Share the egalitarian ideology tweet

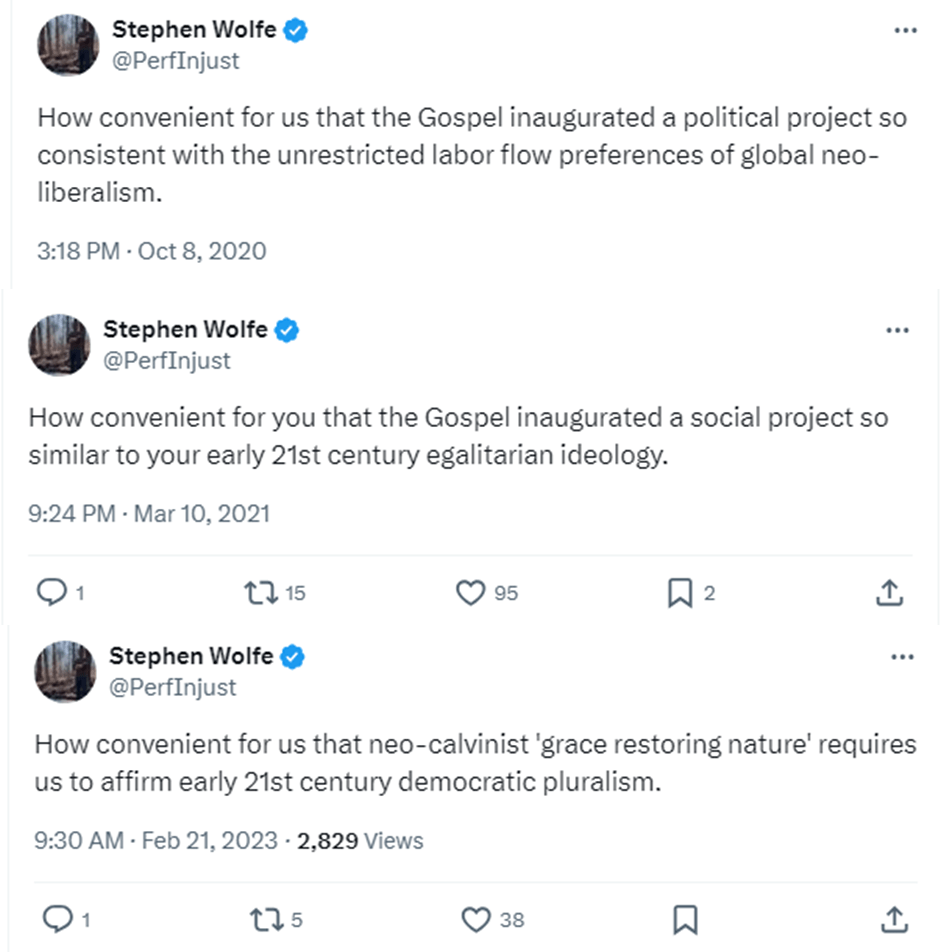pyautogui.click(x=889, y=593)
